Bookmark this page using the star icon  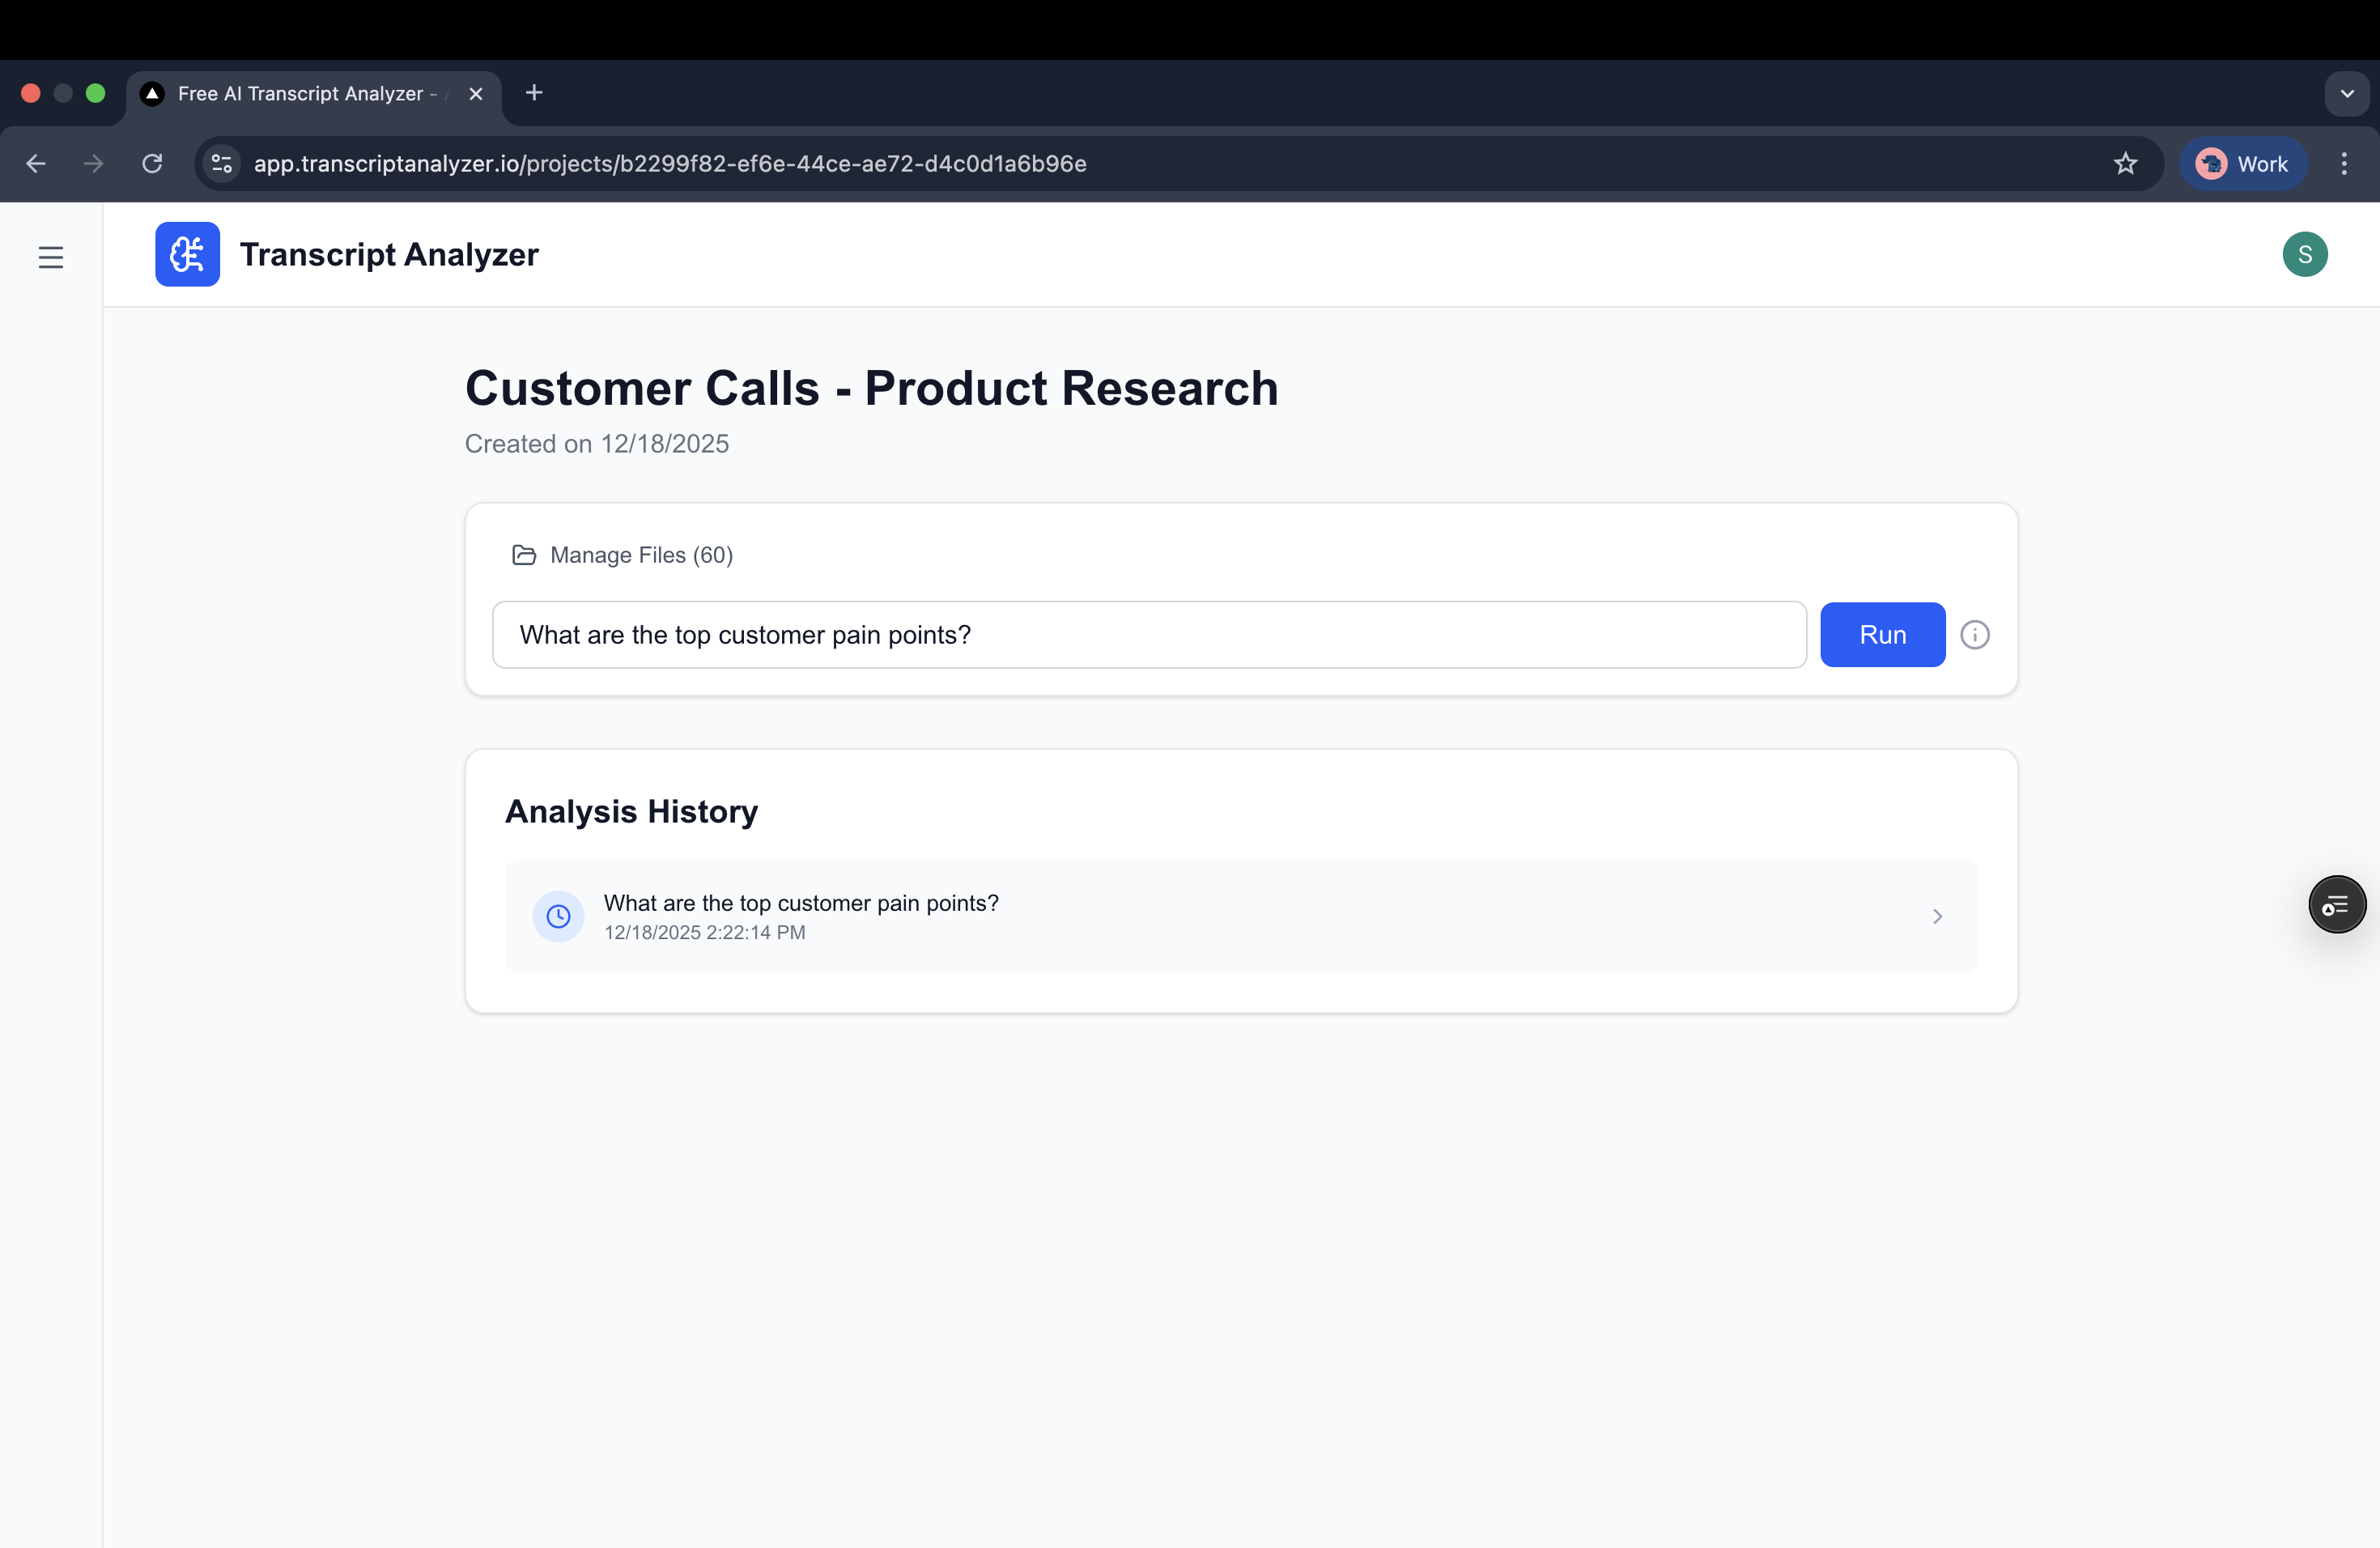2125,163
